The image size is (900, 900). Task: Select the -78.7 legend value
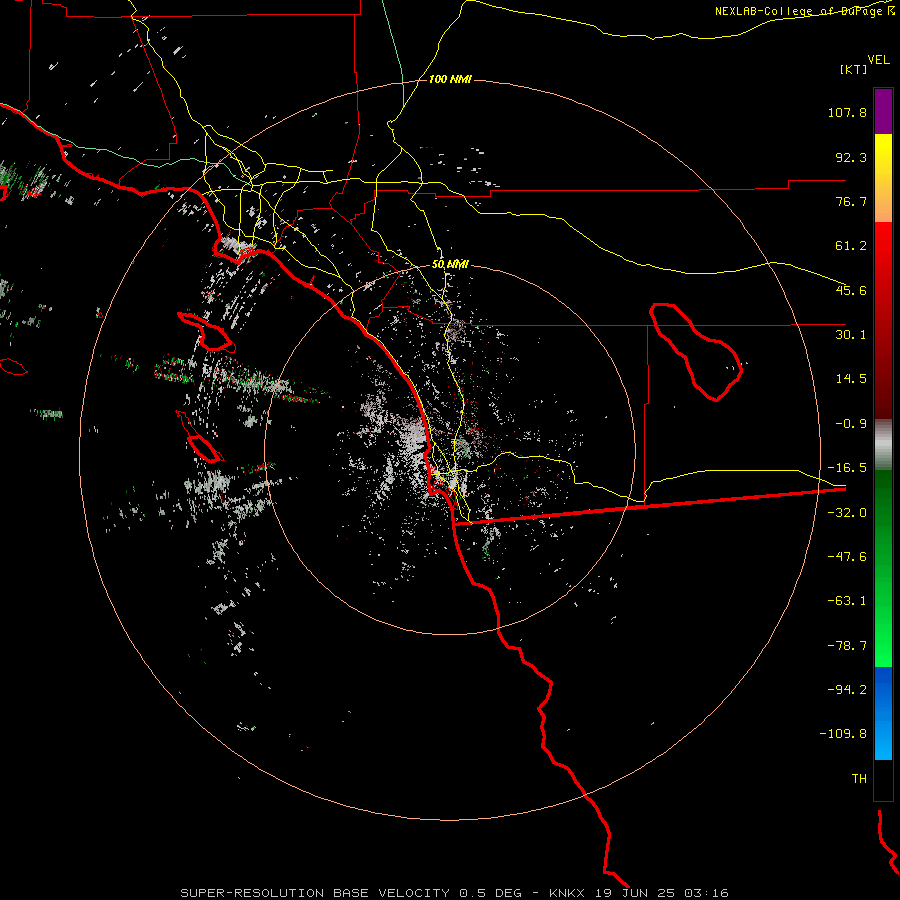(847, 646)
